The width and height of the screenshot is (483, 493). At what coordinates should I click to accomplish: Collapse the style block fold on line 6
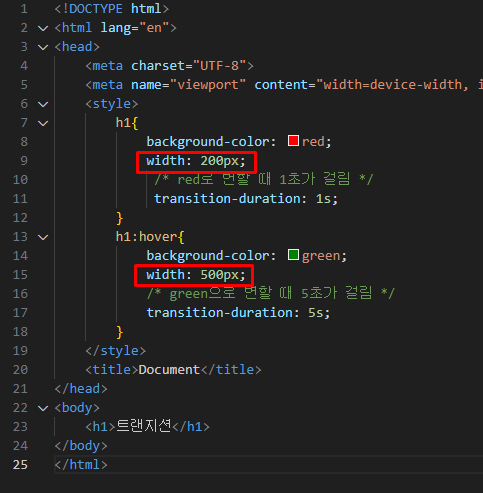43,104
